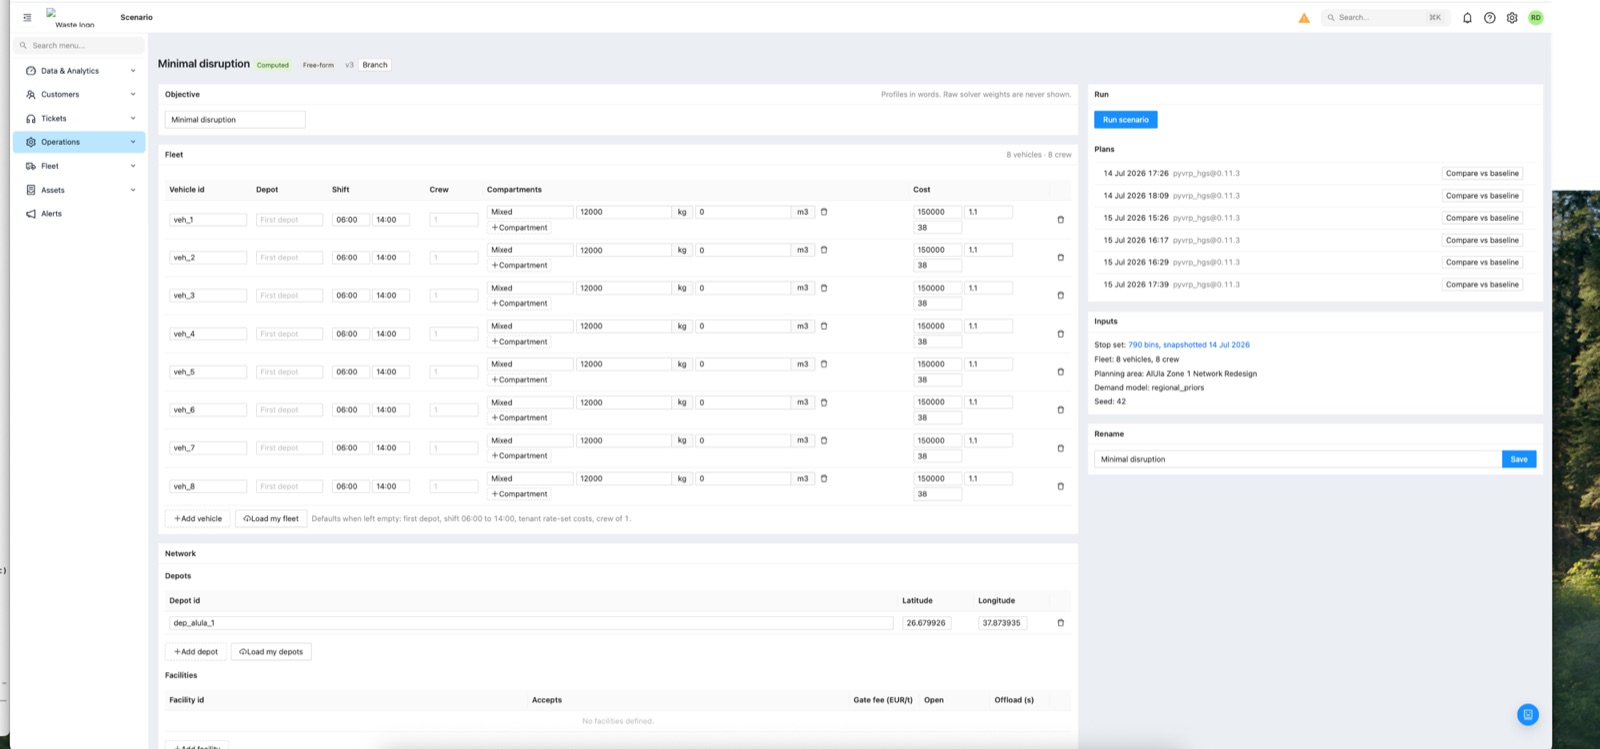Delete depot dep_alula_1 with the trash icon
Image resolution: width=1600 pixels, height=749 pixels.
tap(1061, 623)
